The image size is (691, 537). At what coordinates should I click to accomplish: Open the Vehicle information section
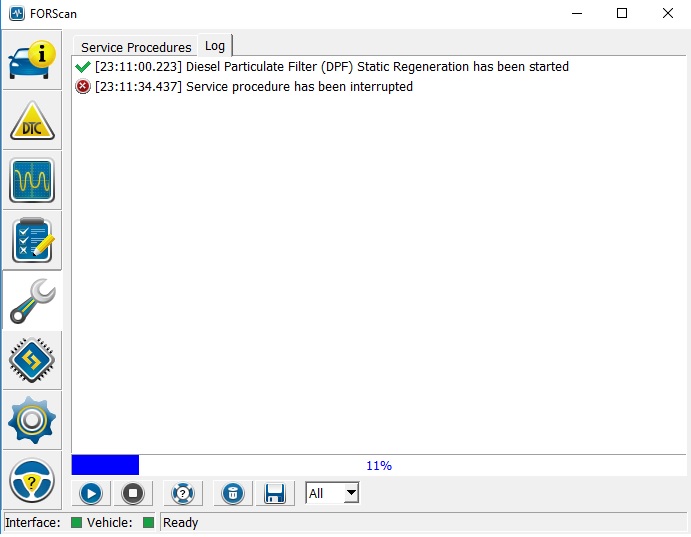tap(32, 60)
